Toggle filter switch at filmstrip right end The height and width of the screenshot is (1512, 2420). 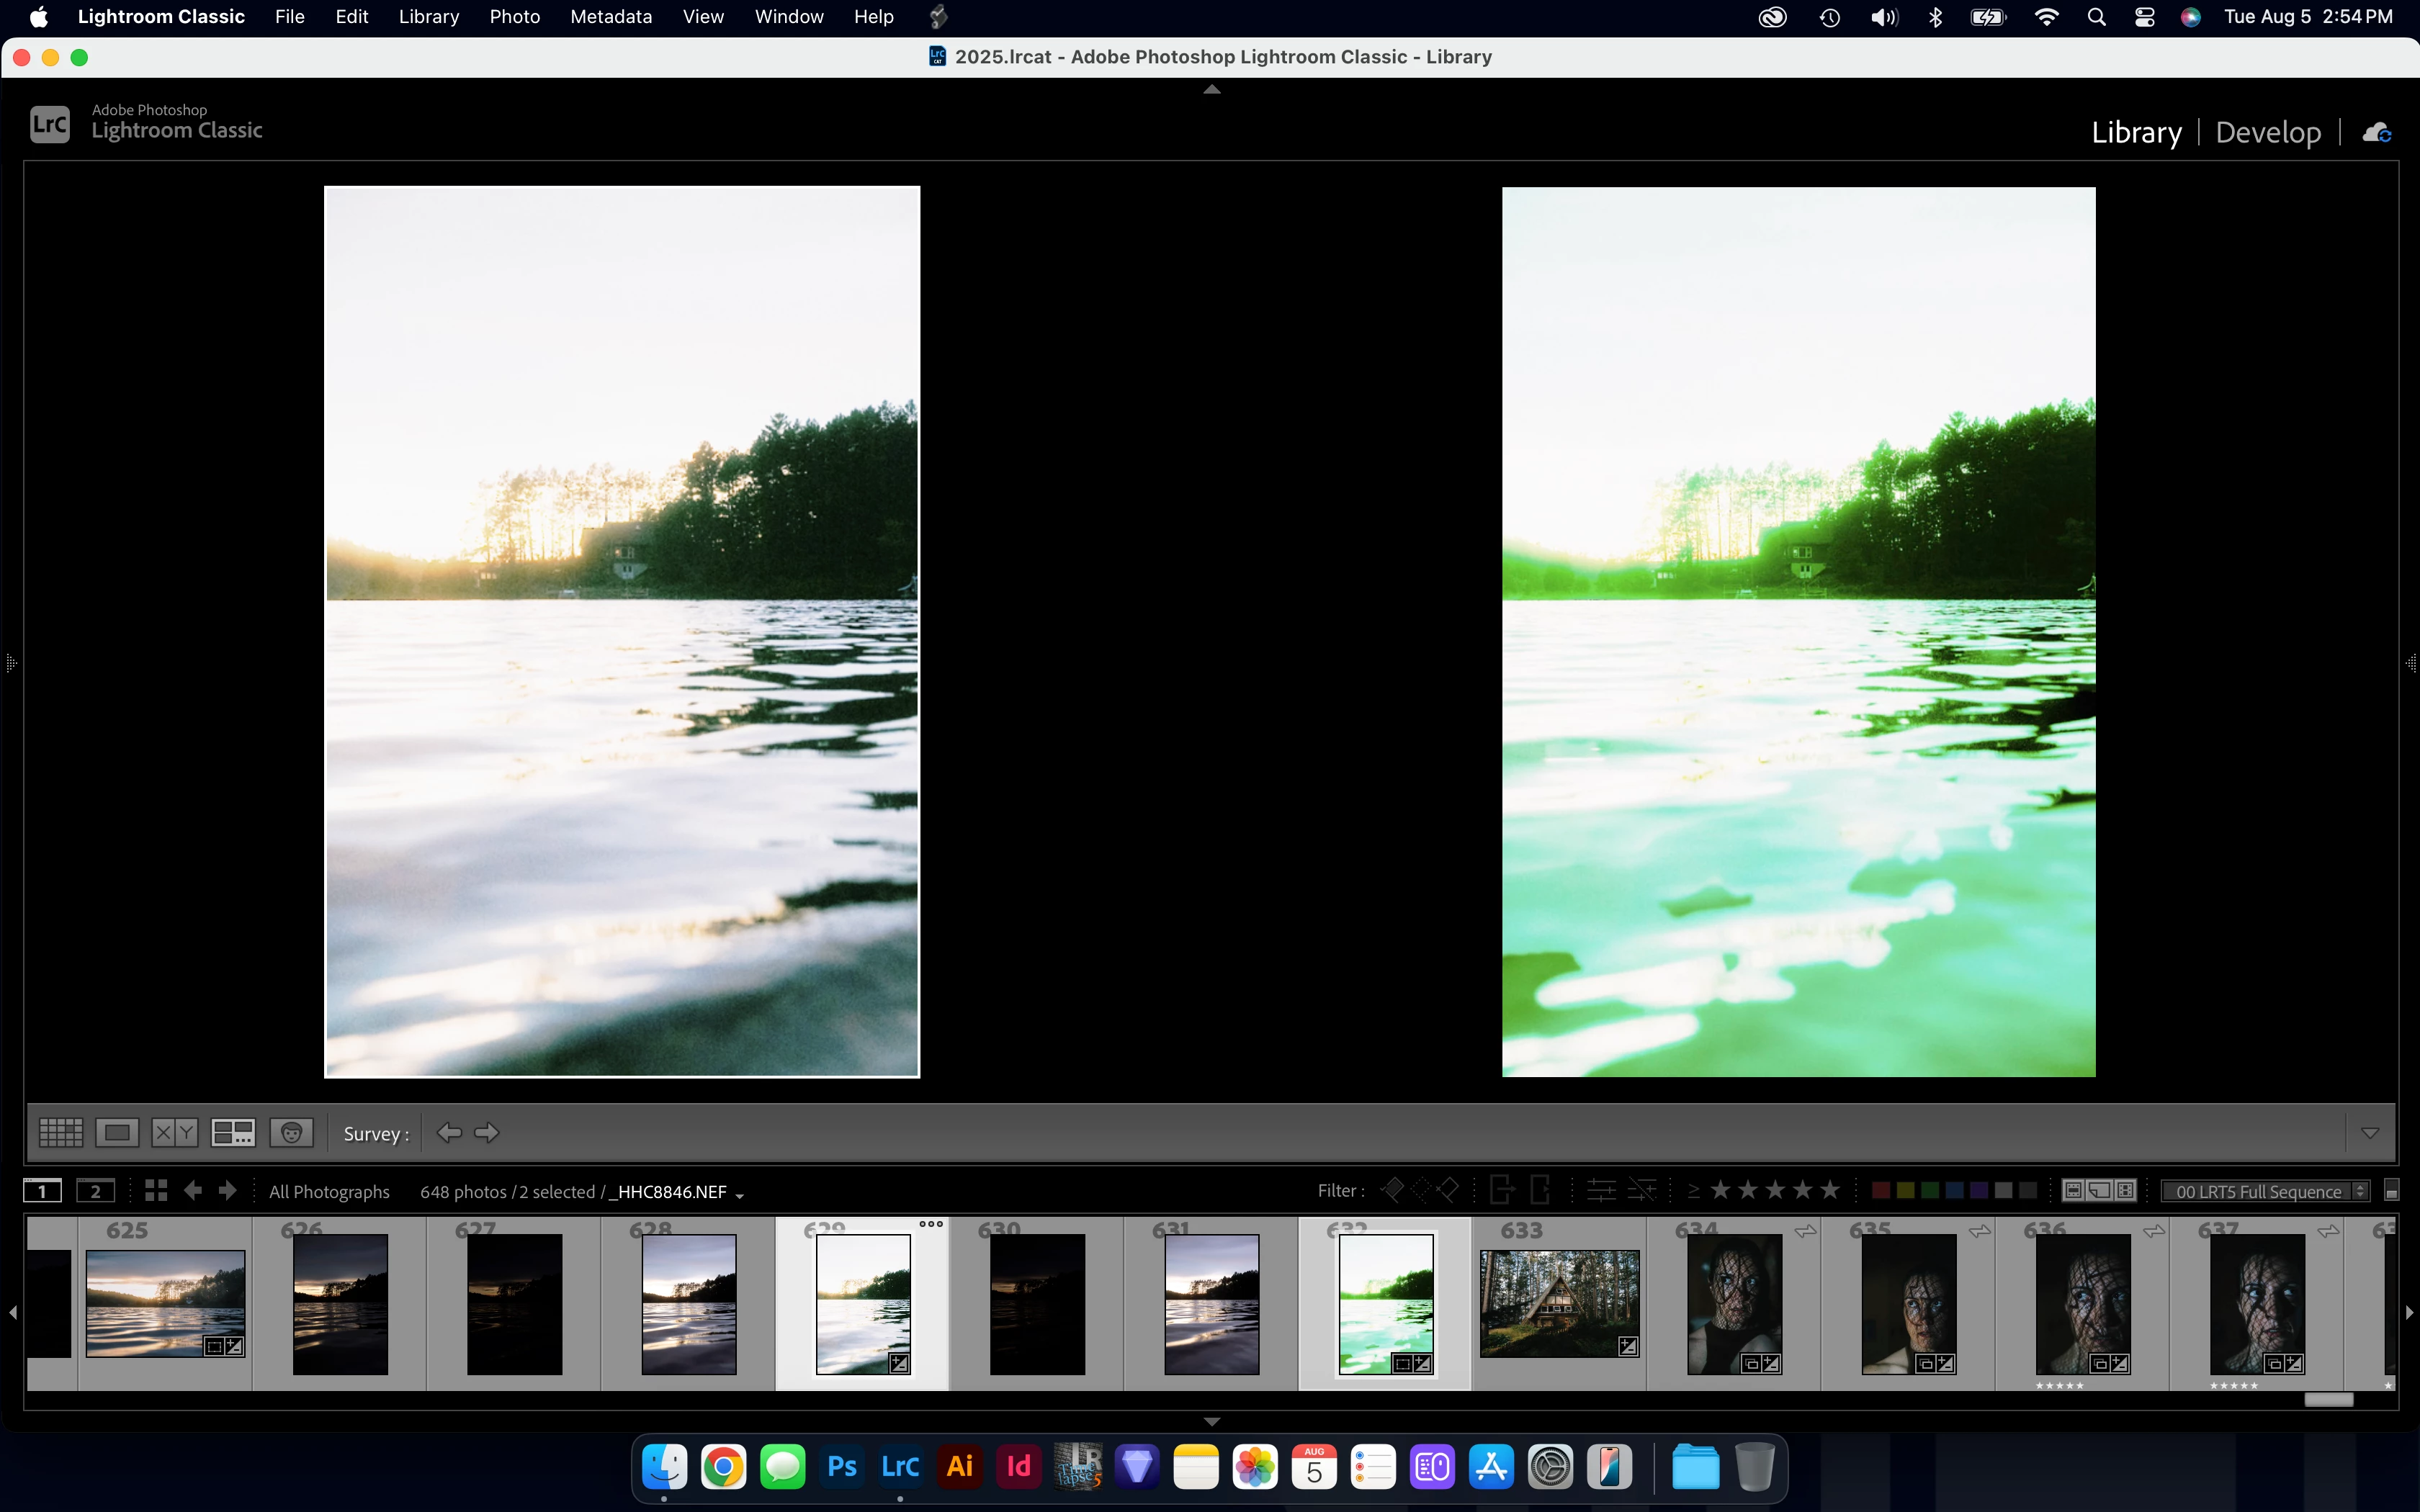pos(2391,1191)
